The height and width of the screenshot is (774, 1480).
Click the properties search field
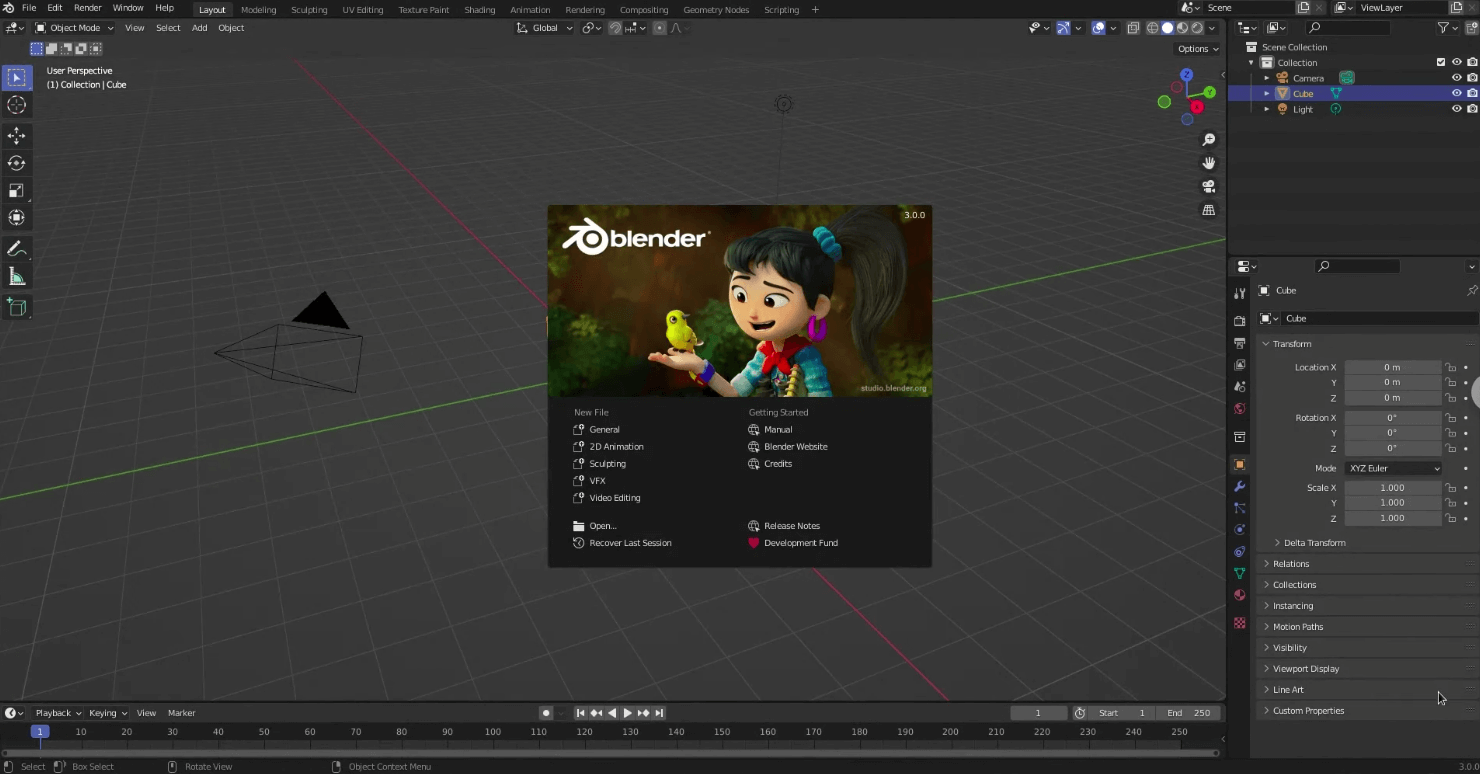tap(1358, 266)
